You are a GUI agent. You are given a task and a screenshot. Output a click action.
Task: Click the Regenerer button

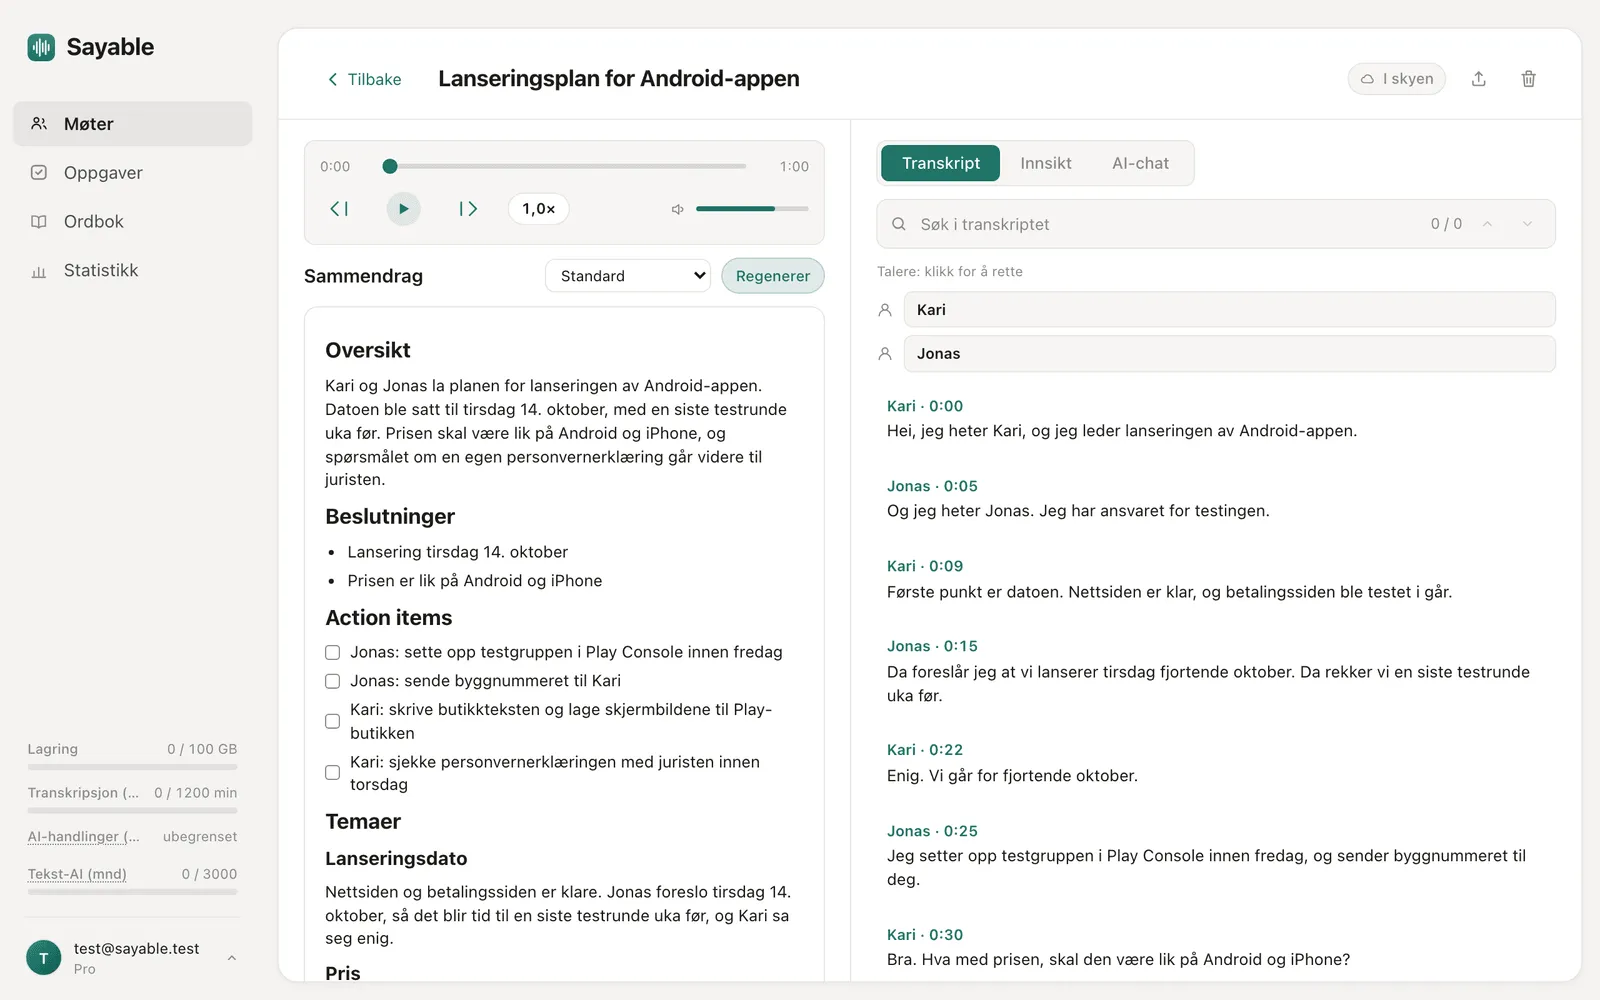pyautogui.click(x=773, y=276)
